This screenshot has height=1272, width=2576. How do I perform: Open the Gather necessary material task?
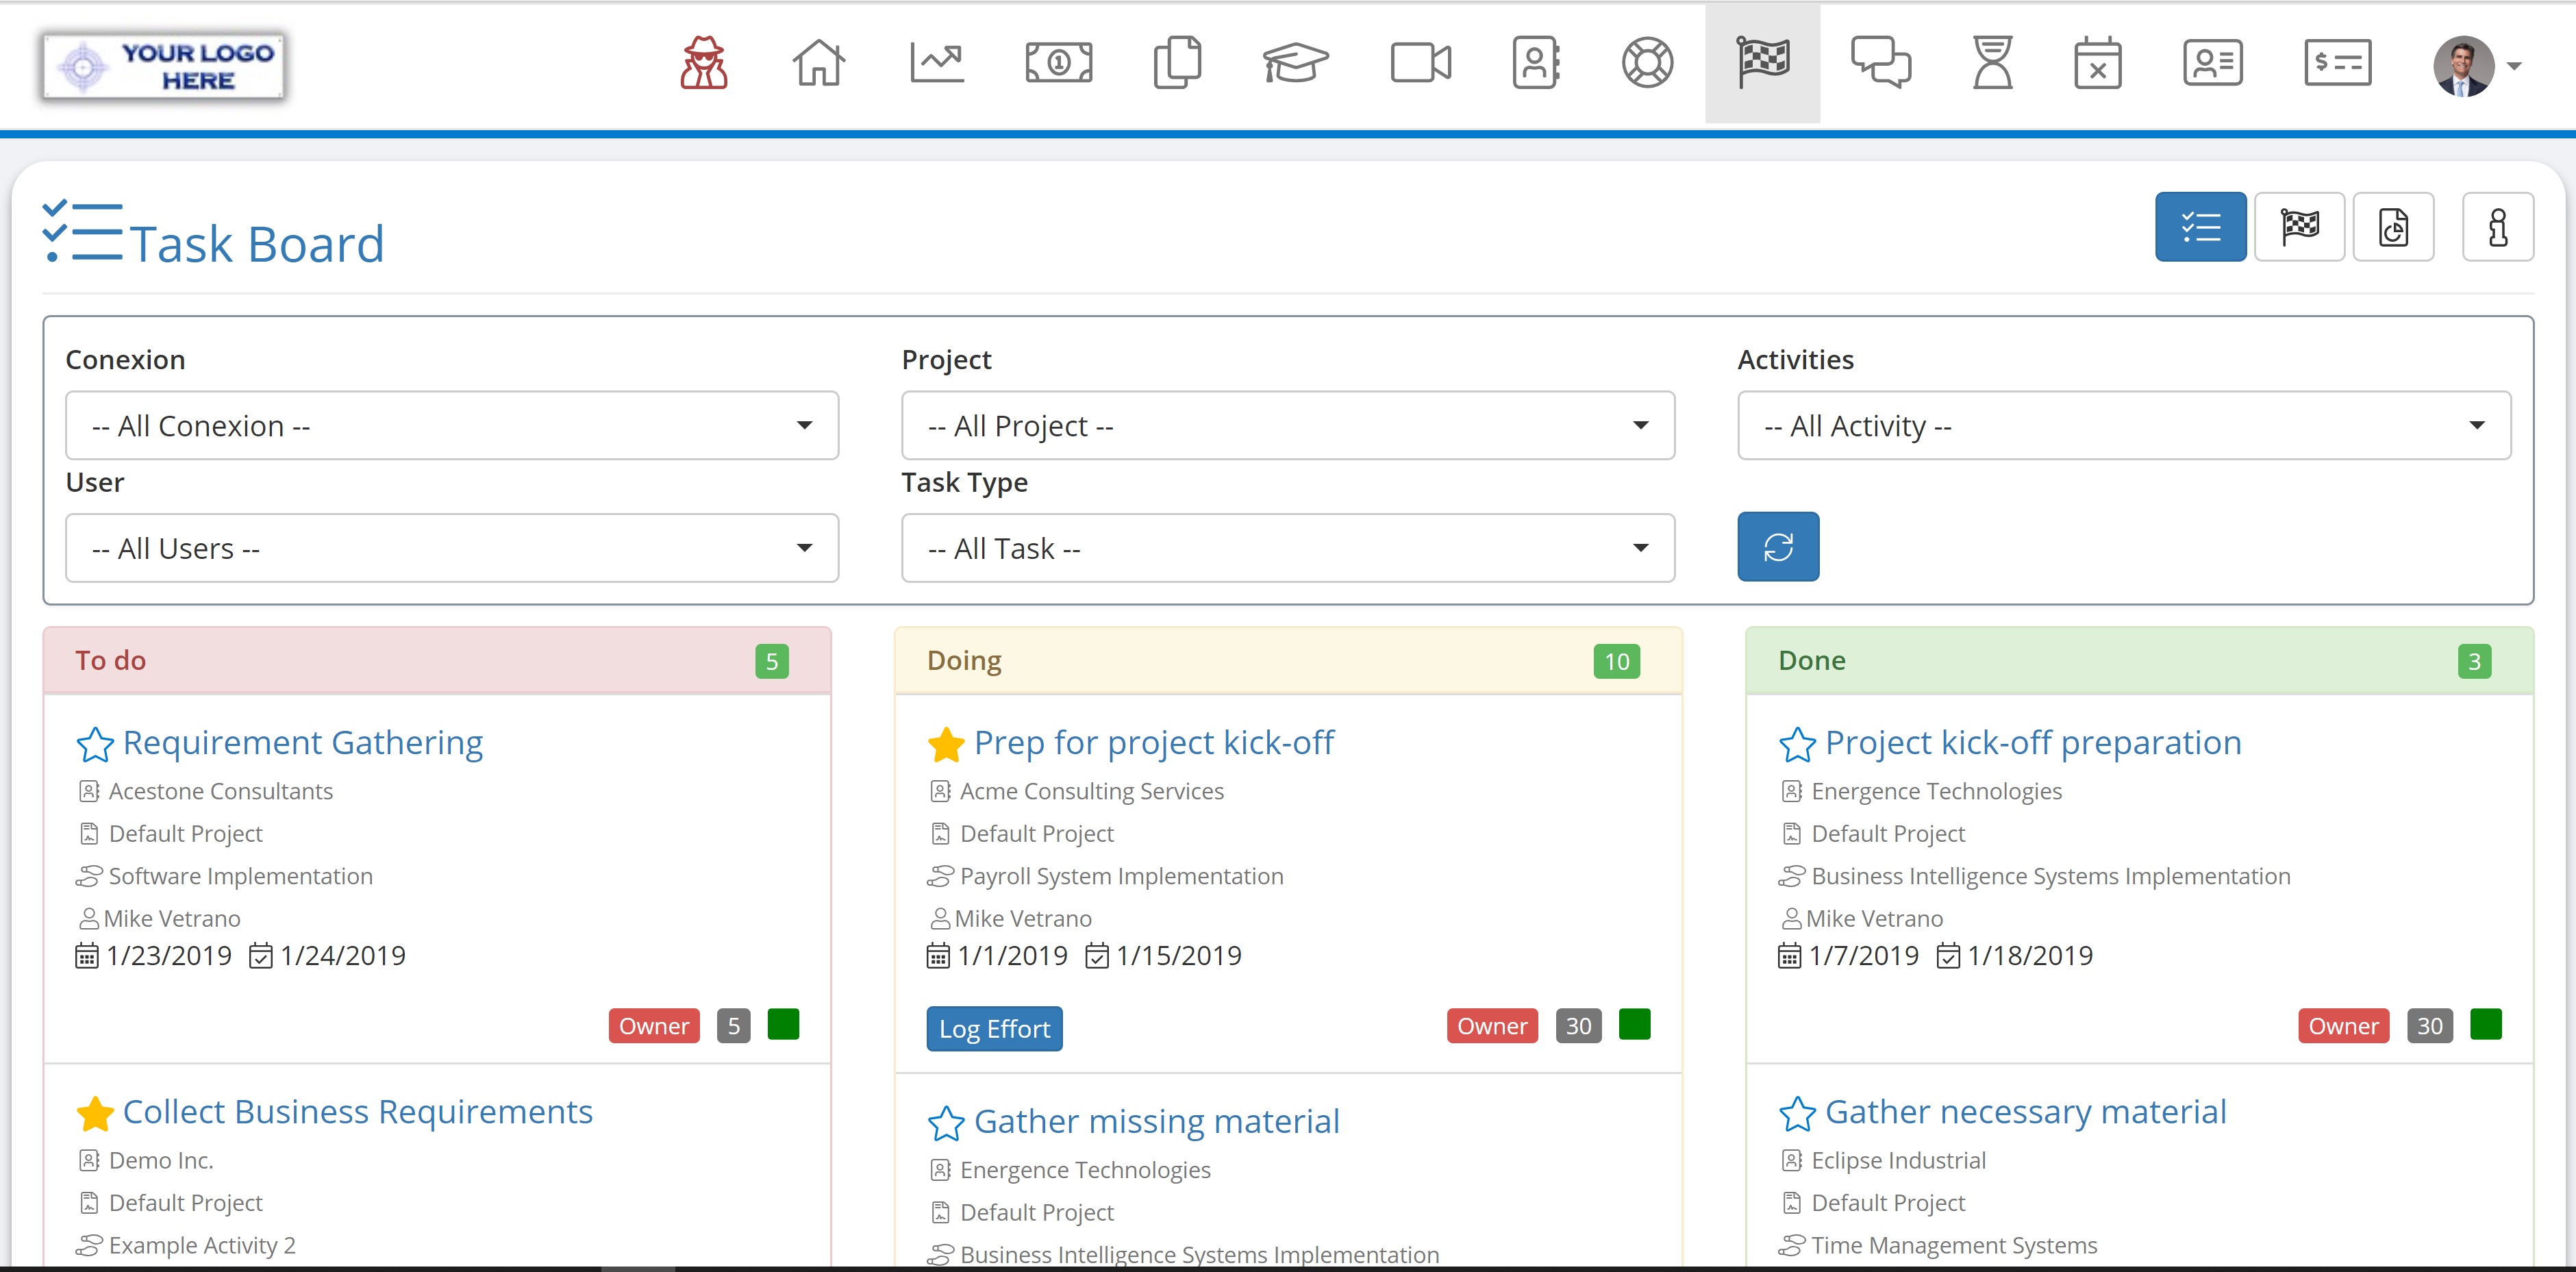[x=2026, y=1112]
